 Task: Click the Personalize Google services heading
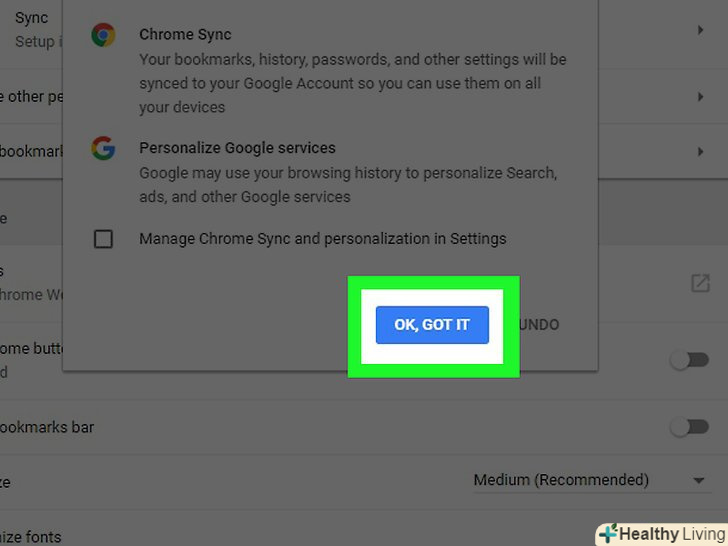pyautogui.click(x=237, y=148)
